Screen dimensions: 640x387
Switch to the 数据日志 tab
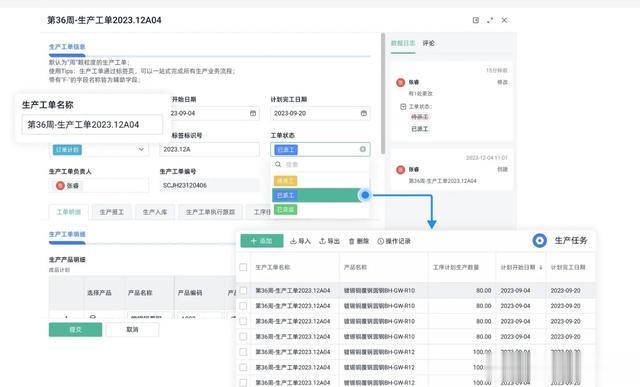point(403,43)
